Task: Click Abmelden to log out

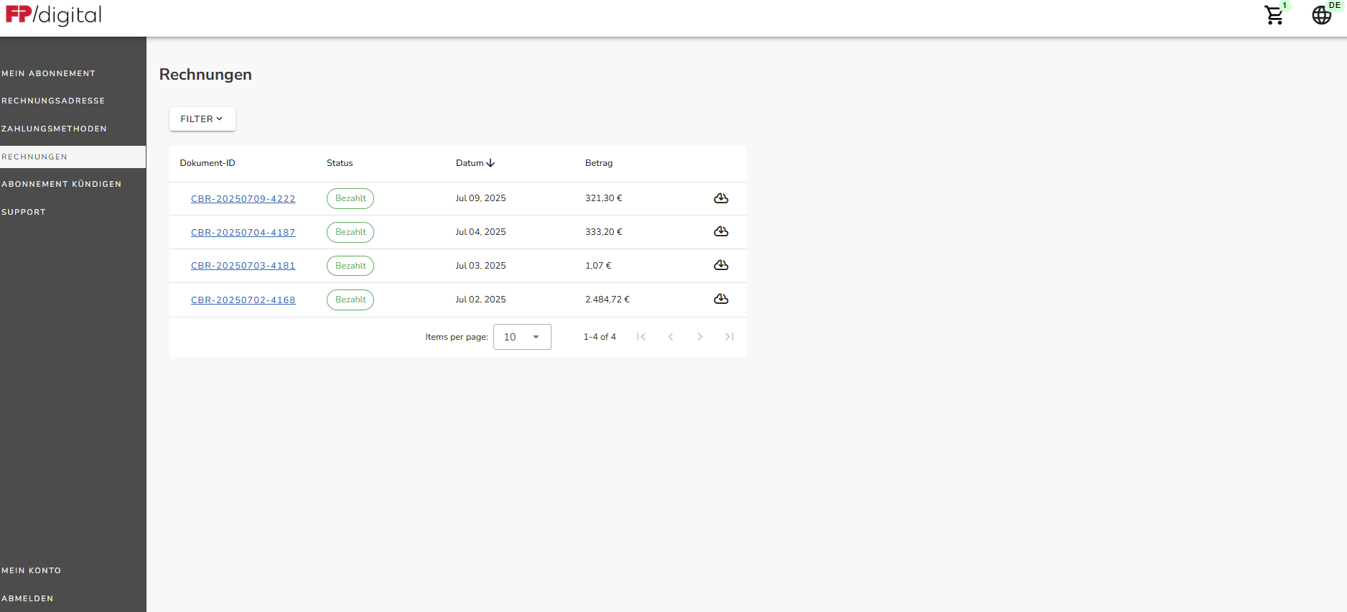Action: [x=28, y=598]
